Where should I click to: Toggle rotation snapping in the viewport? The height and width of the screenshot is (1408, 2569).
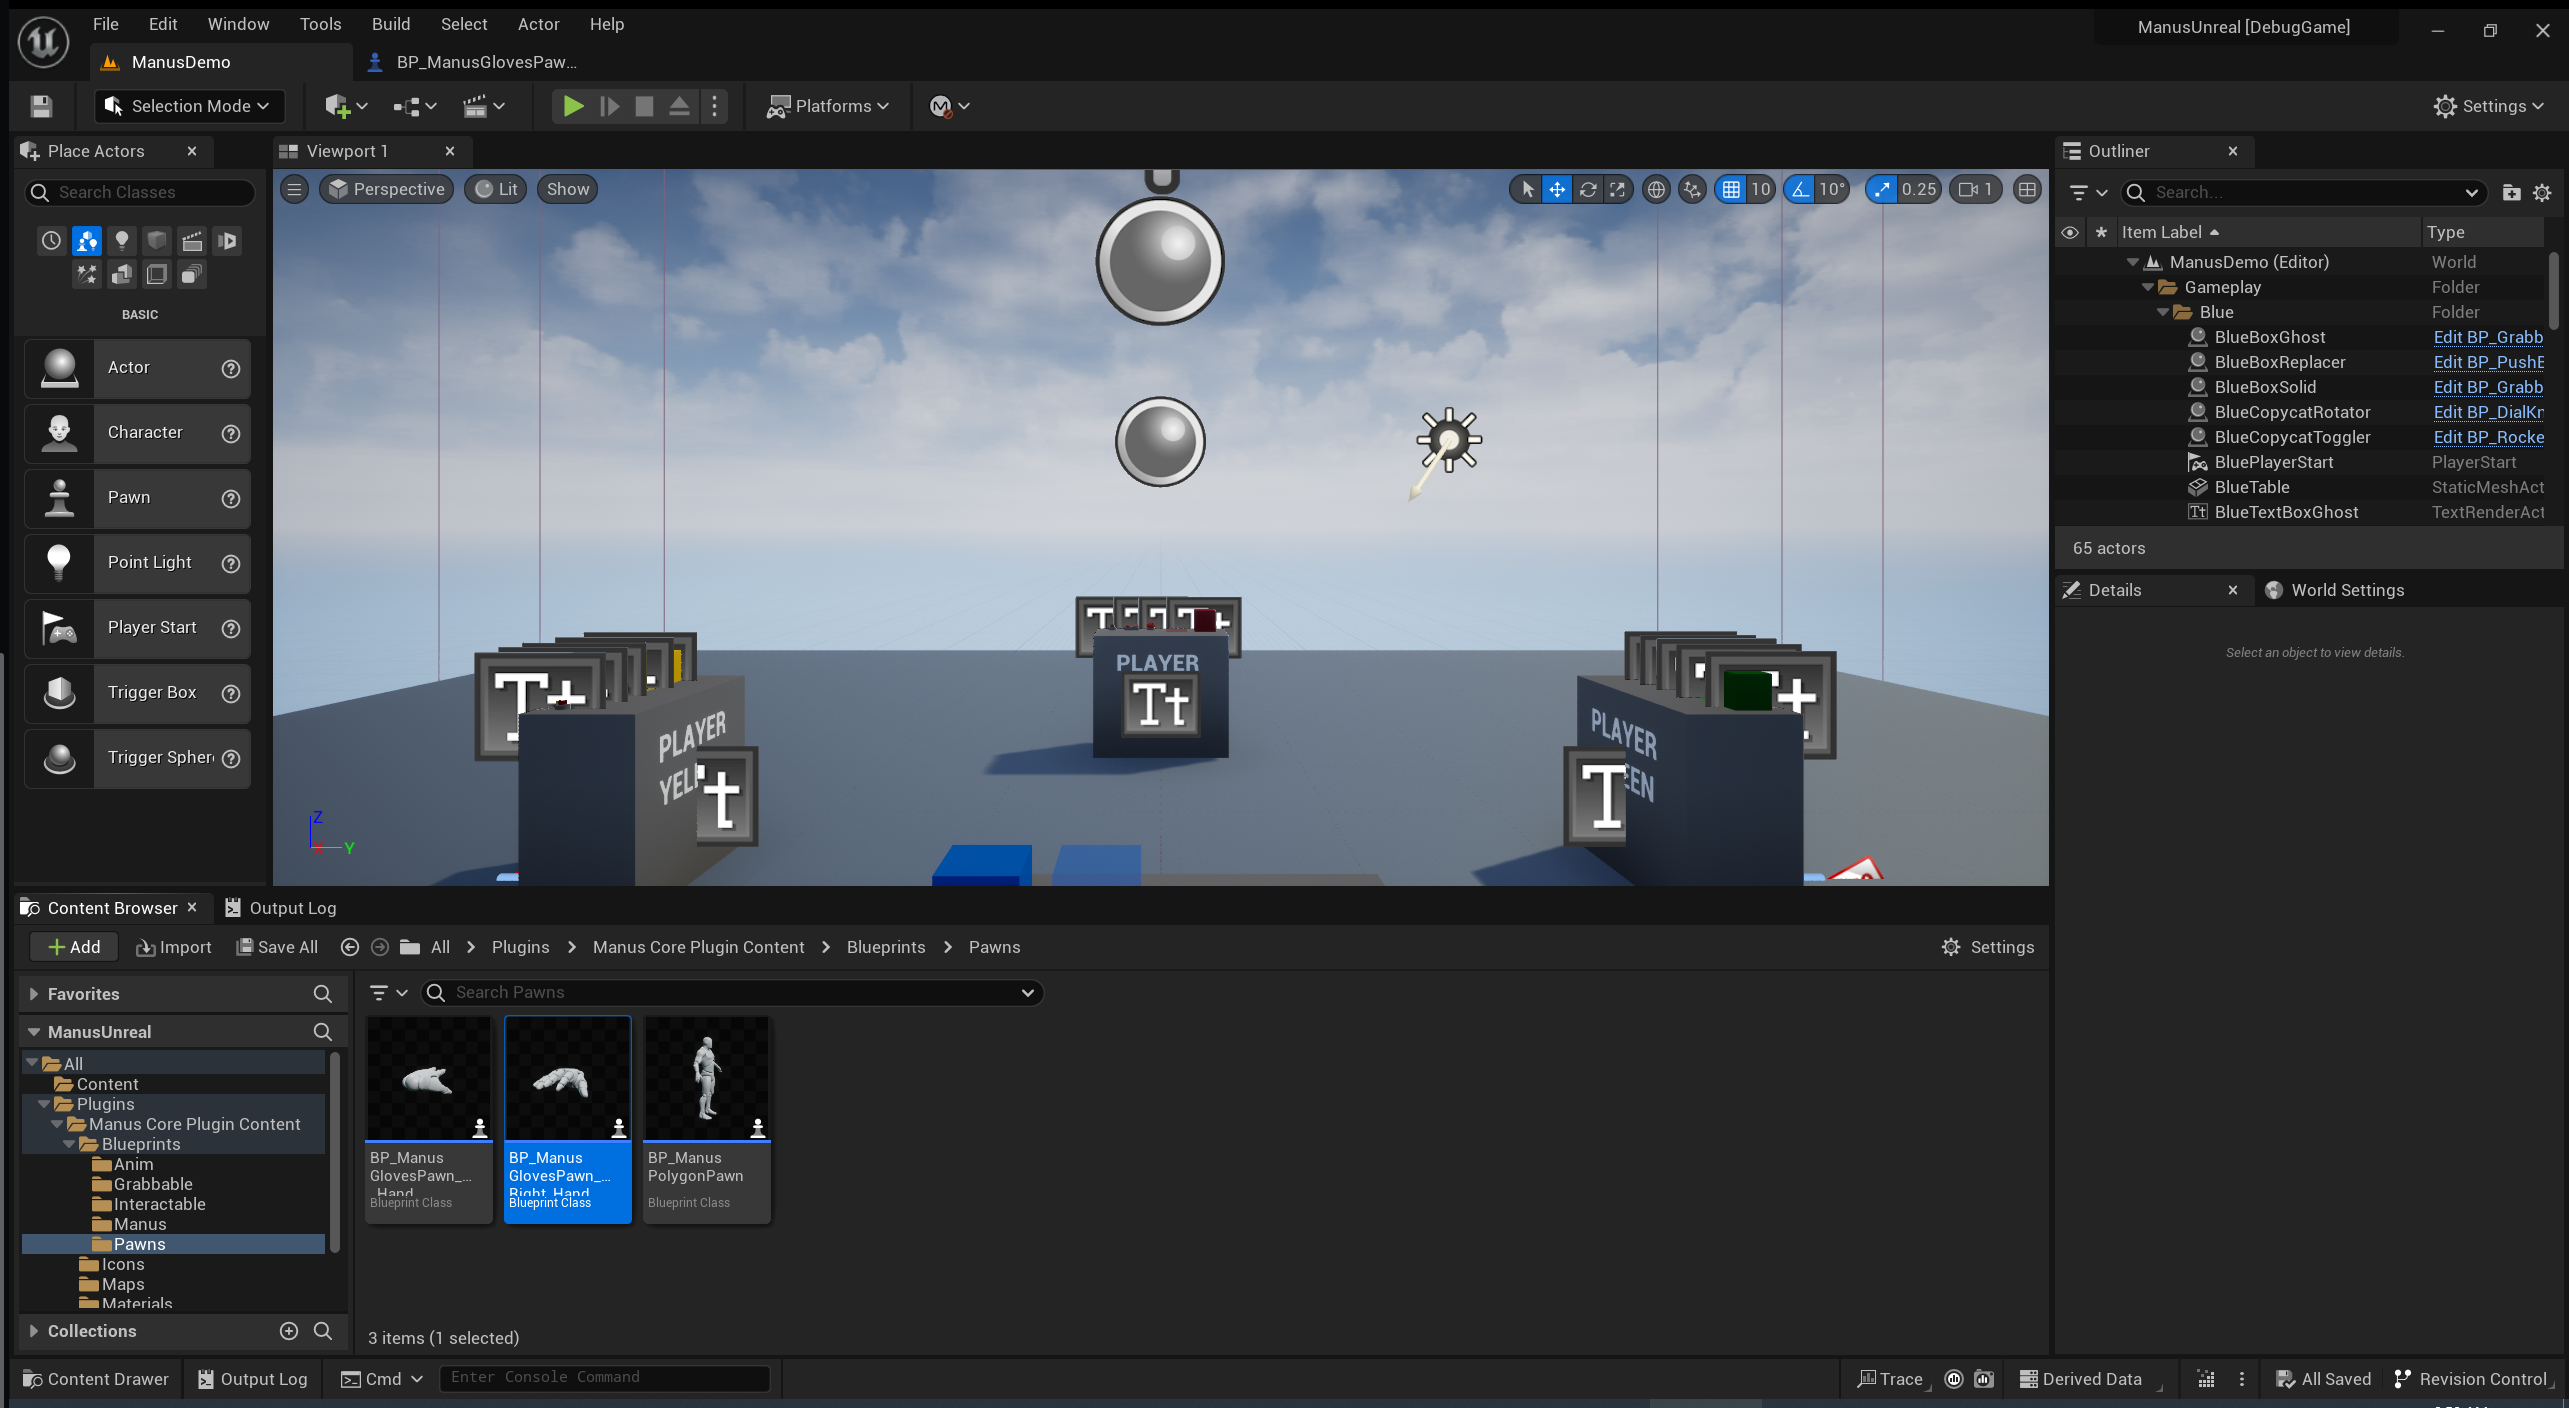coord(1800,189)
